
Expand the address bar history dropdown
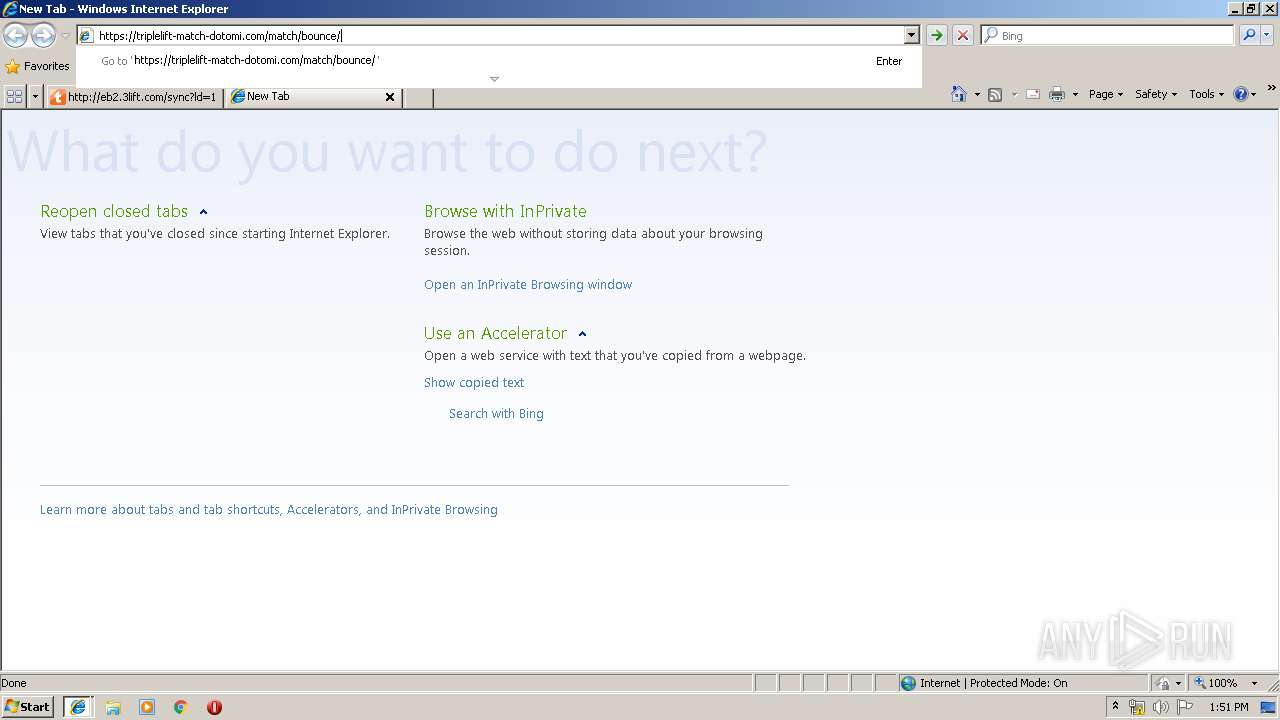point(911,35)
